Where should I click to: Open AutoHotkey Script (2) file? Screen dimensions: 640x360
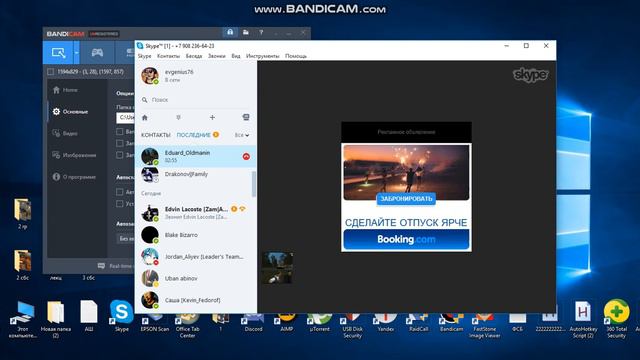pos(583,320)
